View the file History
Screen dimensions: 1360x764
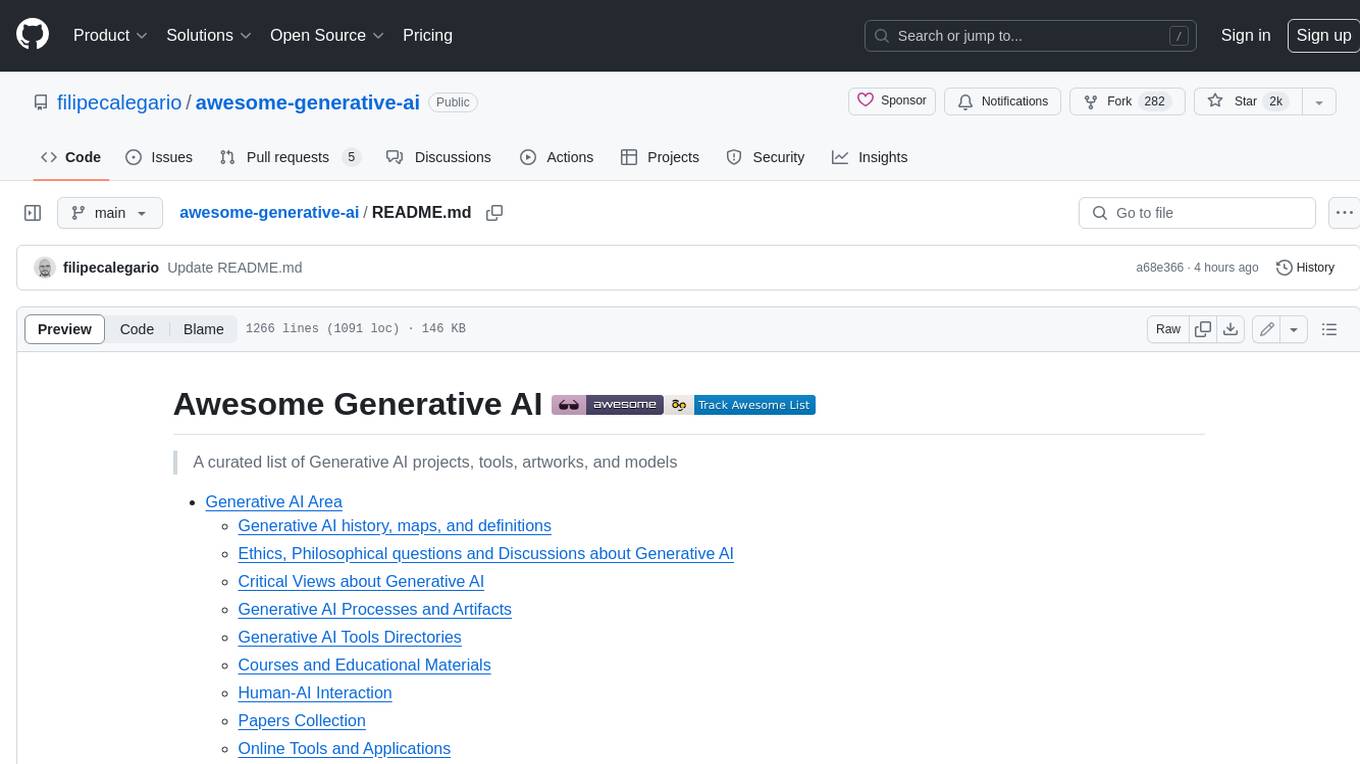pos(1306,268)
